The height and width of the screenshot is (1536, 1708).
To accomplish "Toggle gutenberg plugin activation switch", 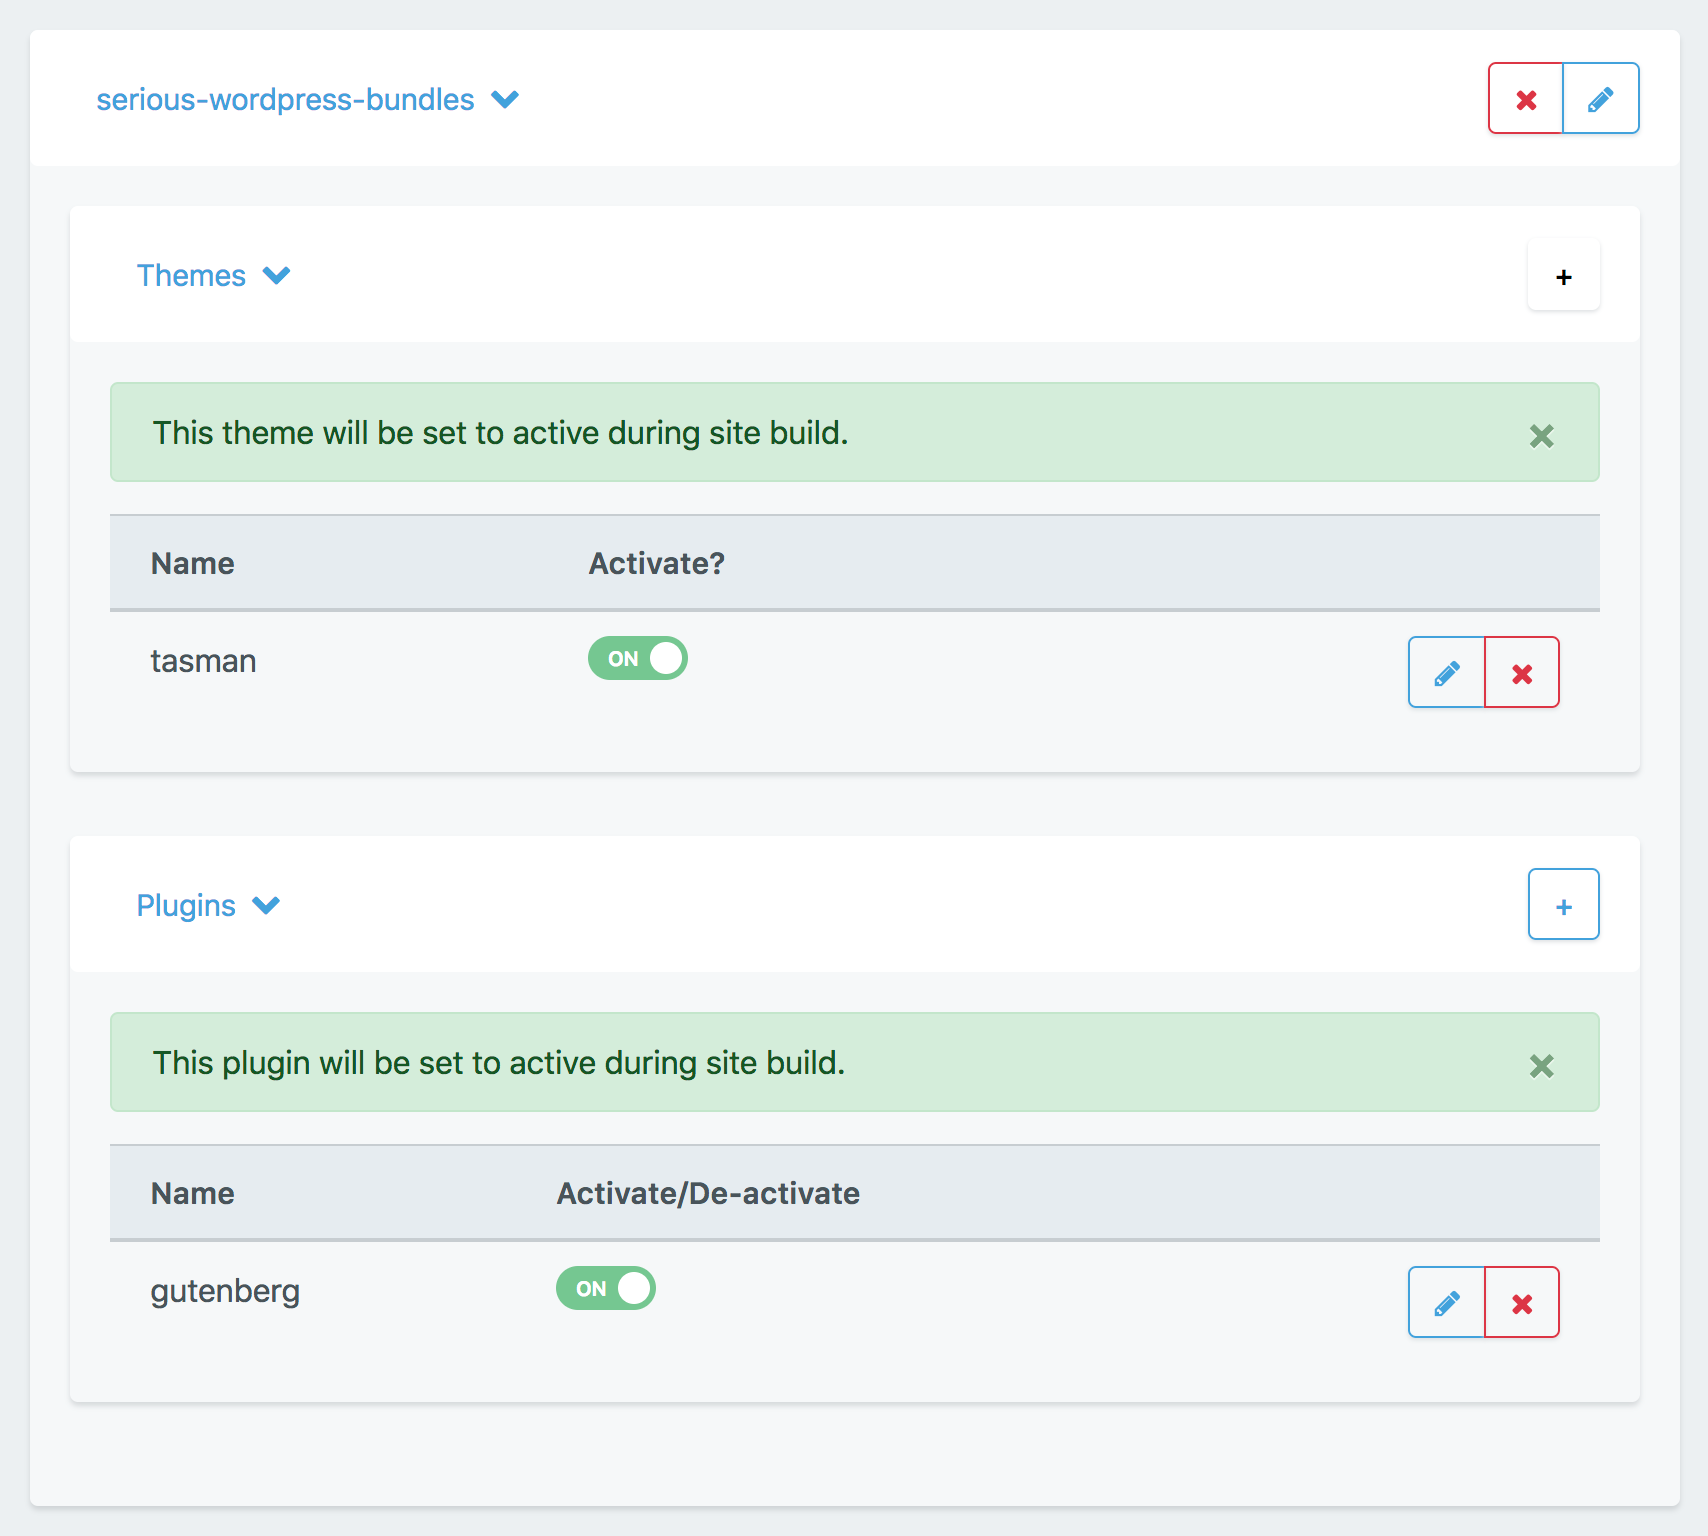I will tap(606, 1288).
